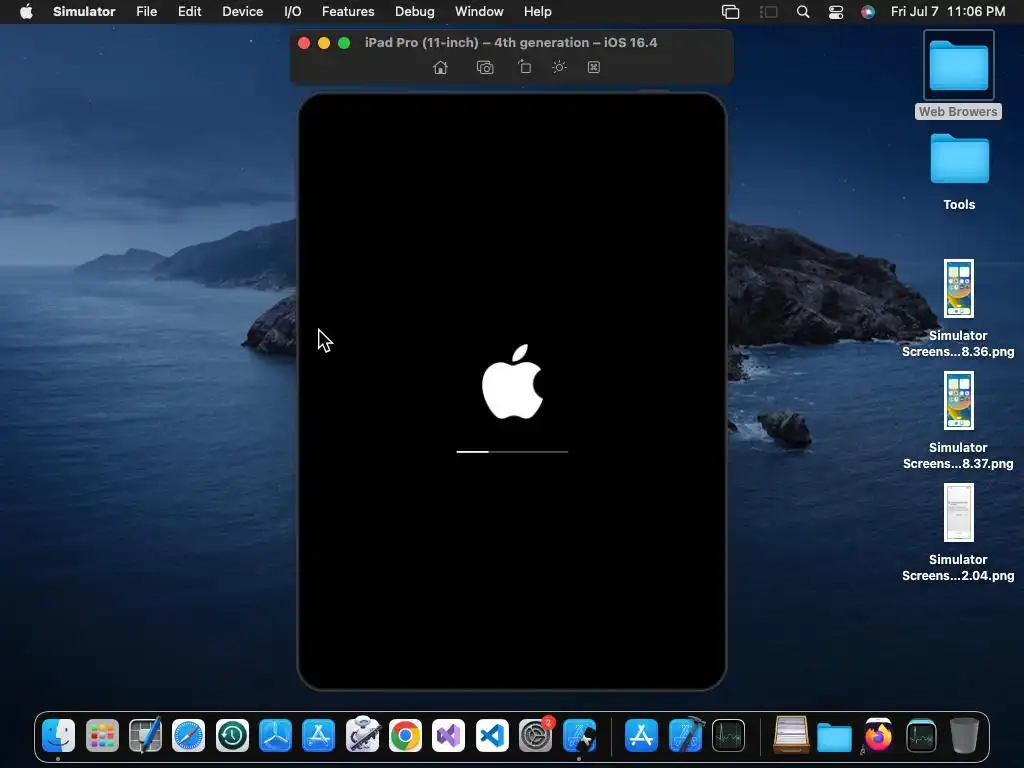The image size is (1024, 768).
Task: Select the Web Browers folder on the desktop
Action: click(x=959, y=75)
